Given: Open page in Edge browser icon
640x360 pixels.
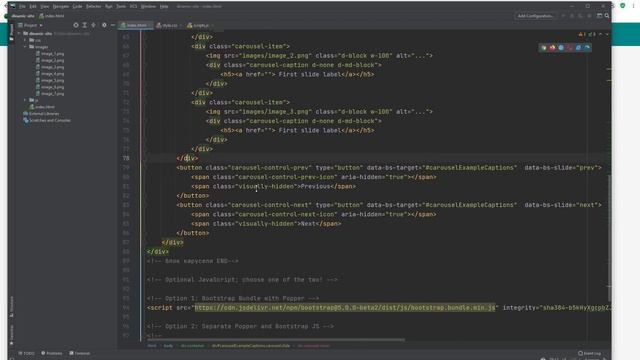Looking at the screenshot, I should (x=587, y=48).
